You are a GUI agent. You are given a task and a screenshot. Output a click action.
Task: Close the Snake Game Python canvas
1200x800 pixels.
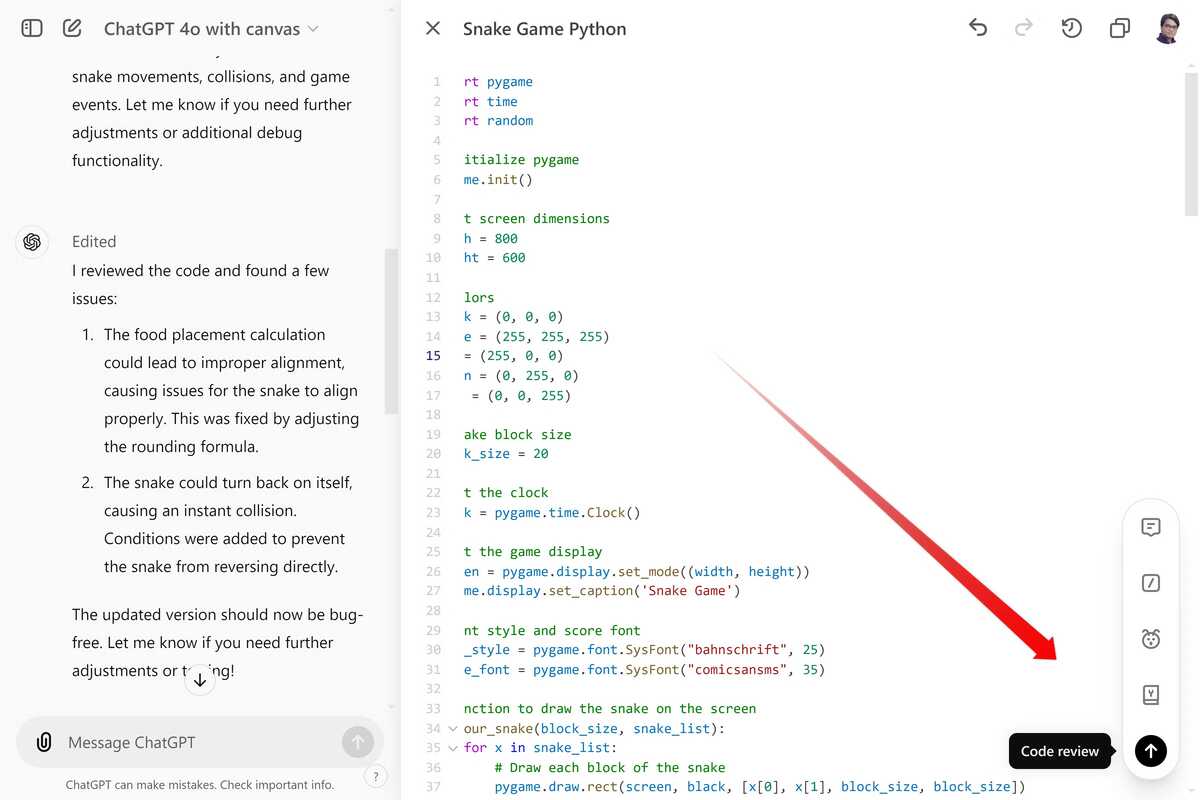pyautogui.click(x=433, y=28)
